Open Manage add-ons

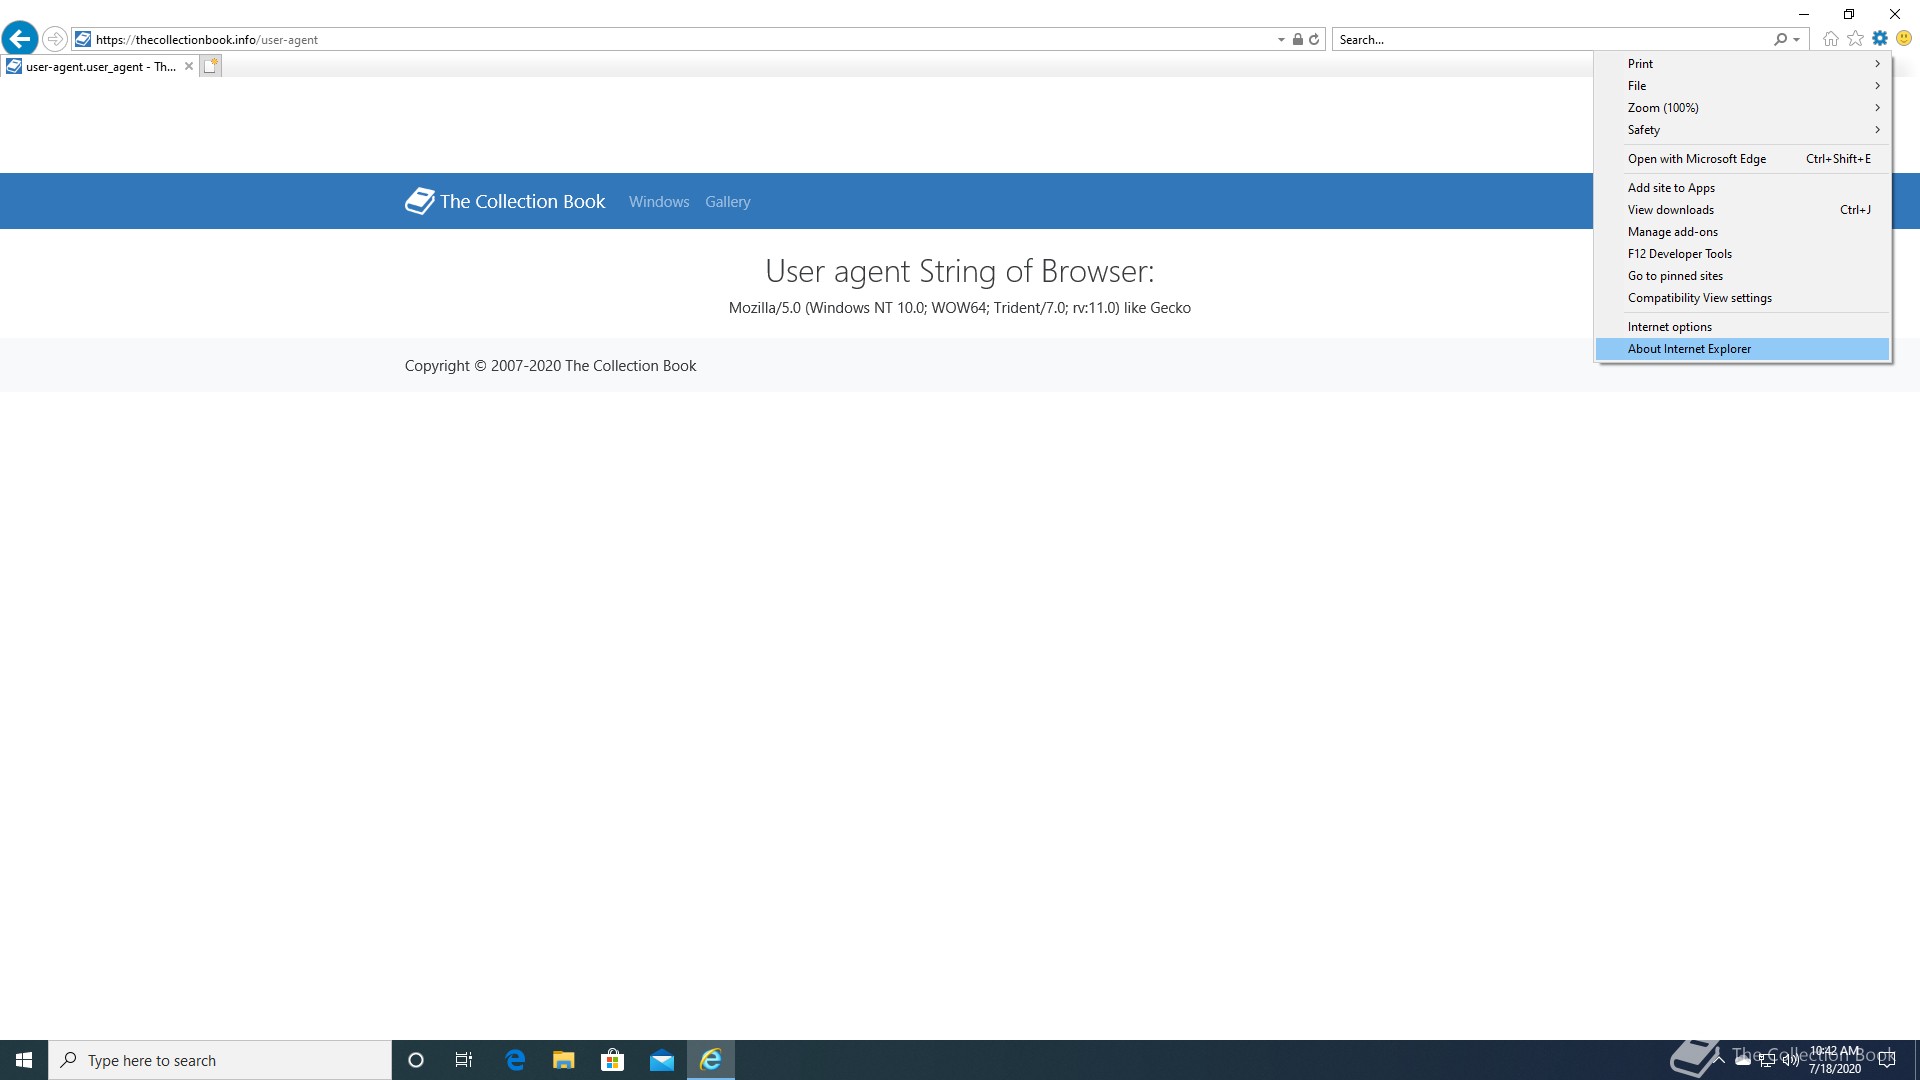[1742, 231]
